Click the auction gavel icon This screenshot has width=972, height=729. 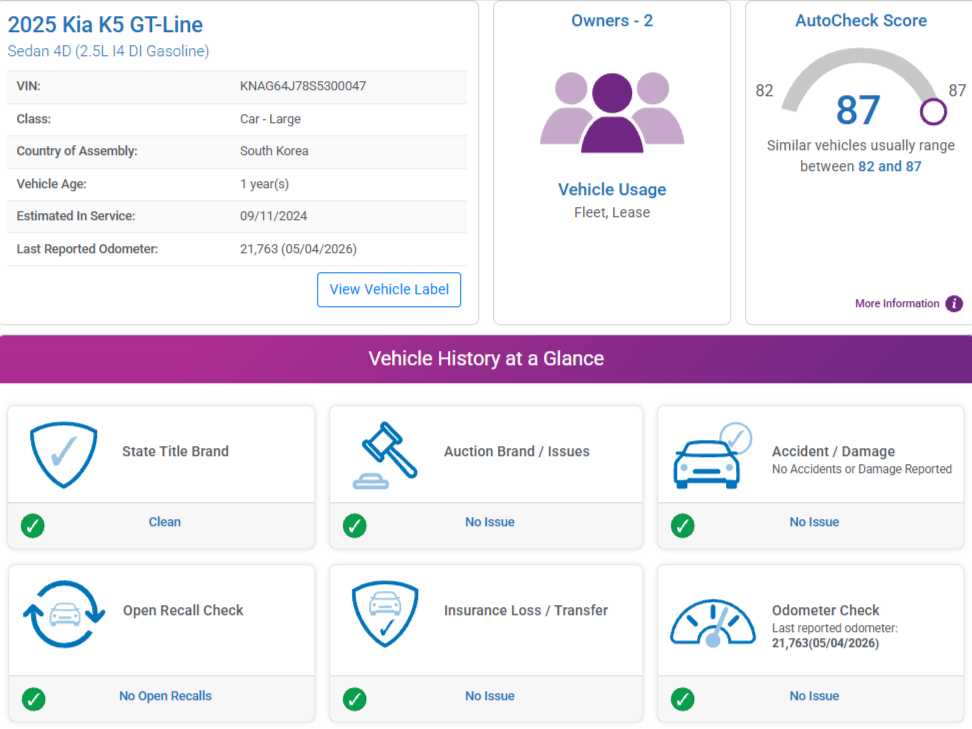tap(385, 456)
